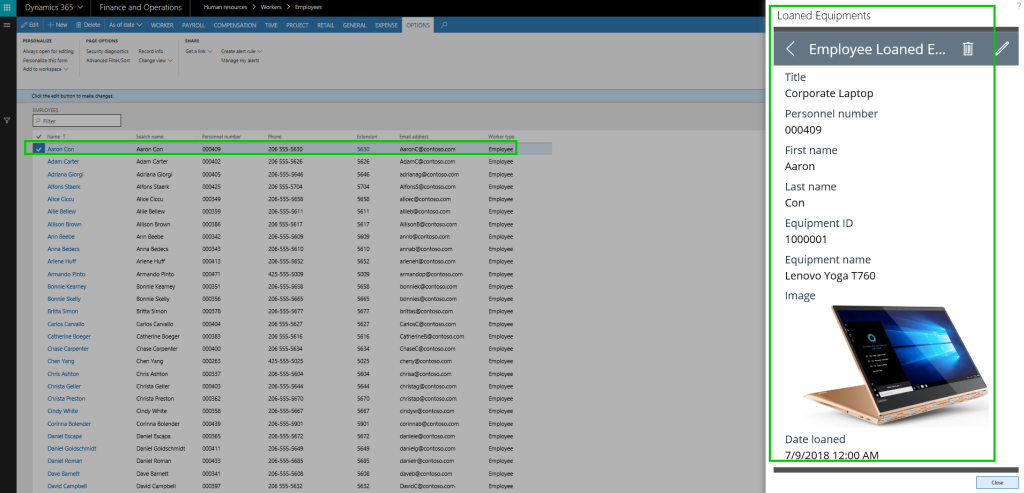Delete loaned equipment with the trash icon
Screen dimensions: 1024x493
tap(967, 49)
